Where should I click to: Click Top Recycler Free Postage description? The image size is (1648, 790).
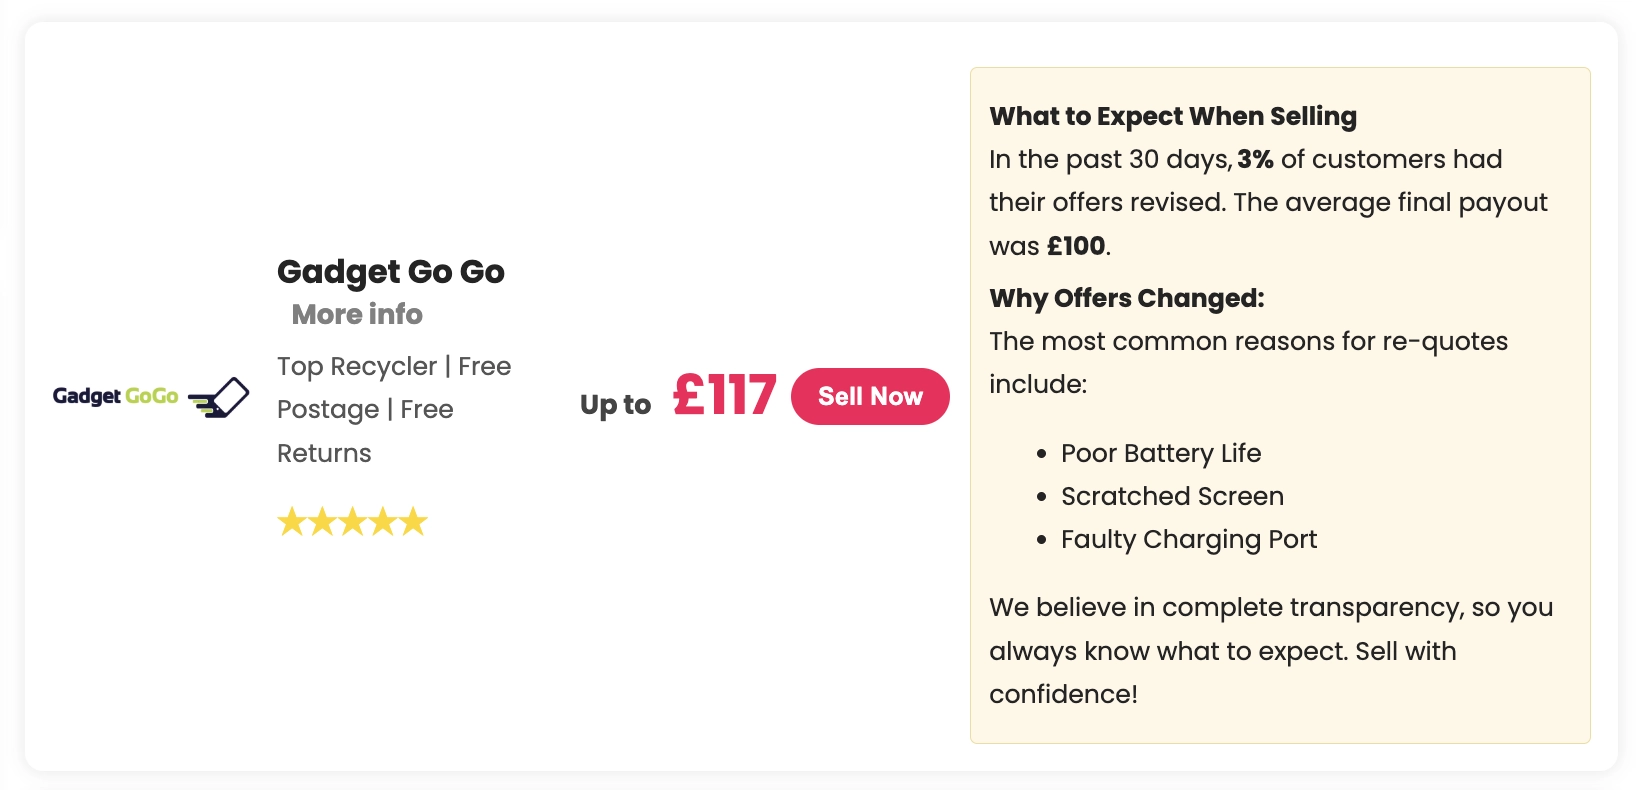point(394,409)
